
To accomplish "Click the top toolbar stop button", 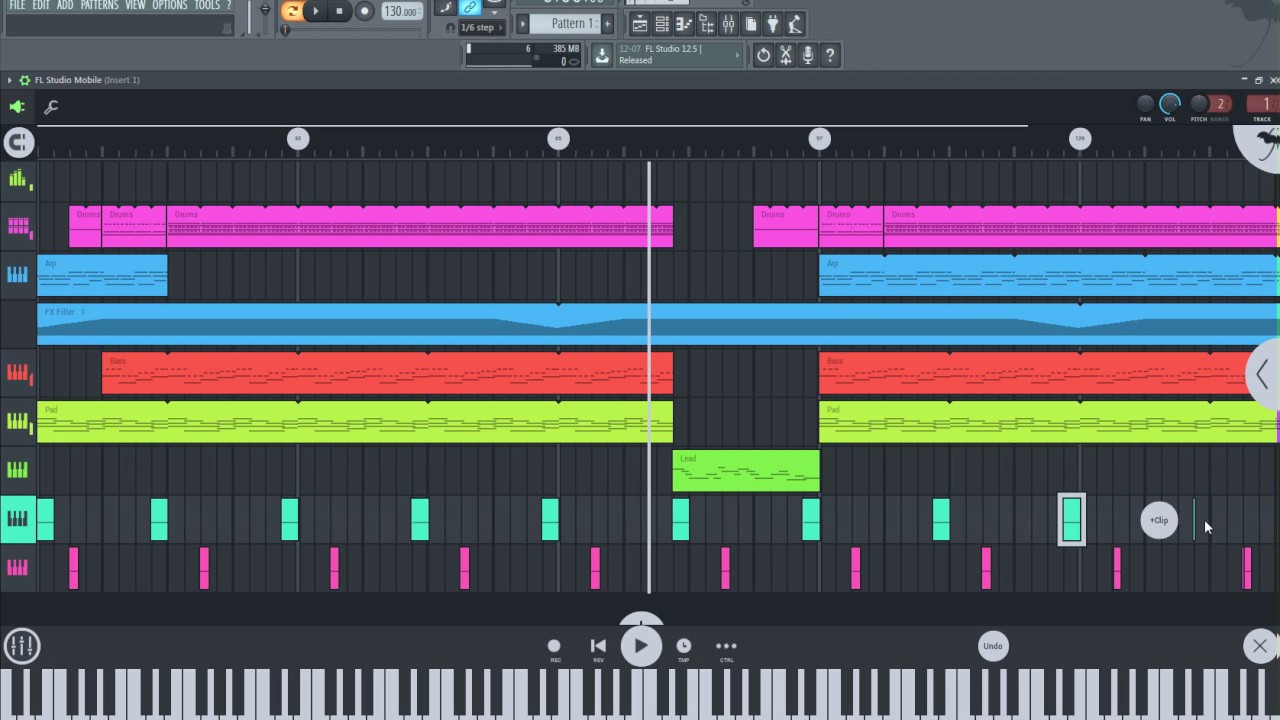I will [340, 11].
